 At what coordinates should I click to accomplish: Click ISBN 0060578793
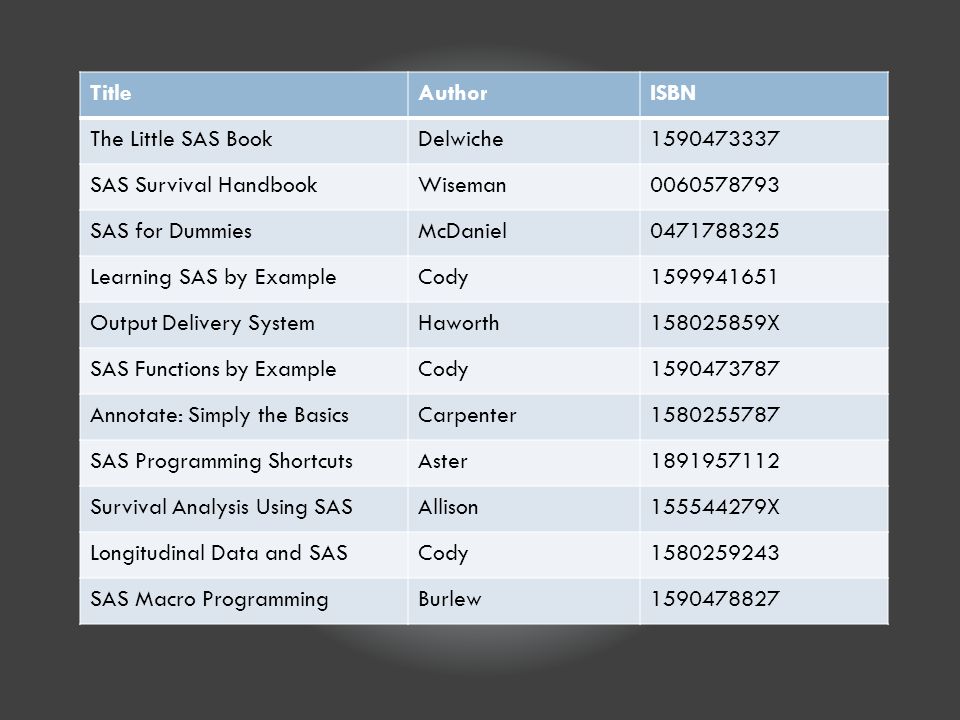click(714, 185)
